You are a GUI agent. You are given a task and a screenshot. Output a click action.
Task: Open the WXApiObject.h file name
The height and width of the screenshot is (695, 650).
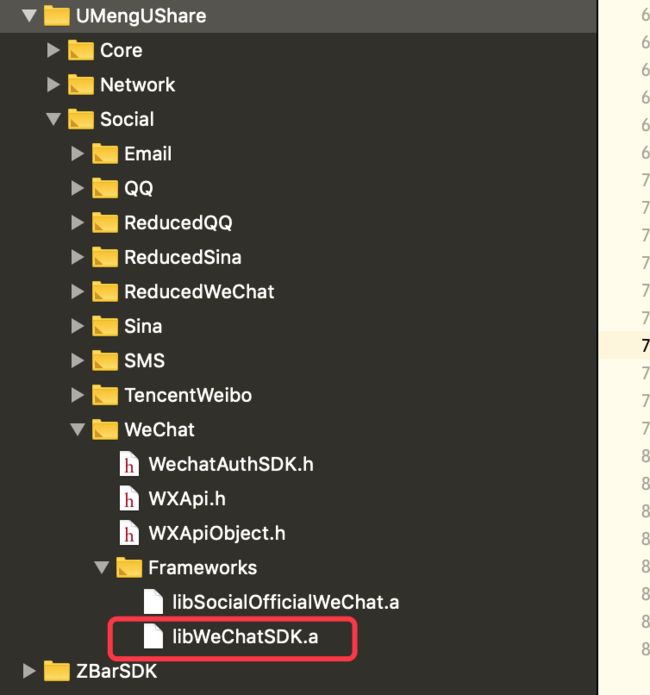point(217,533)
